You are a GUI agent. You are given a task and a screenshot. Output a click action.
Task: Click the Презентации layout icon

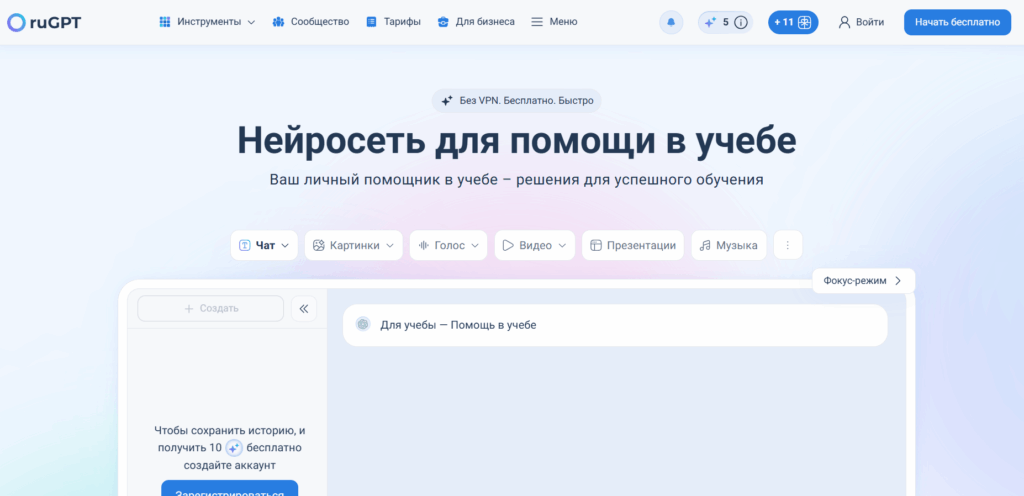595,245
